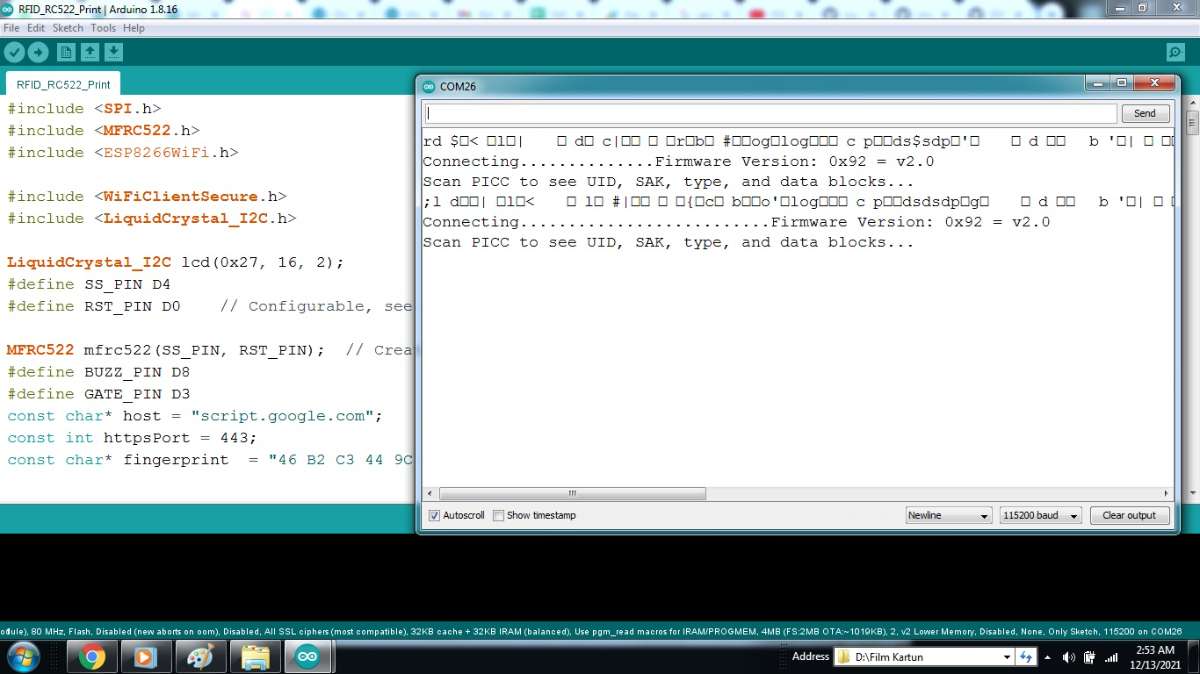Switch to the Arduino IDE taskbar icon
1200x674 pixels.
[308, 657]
